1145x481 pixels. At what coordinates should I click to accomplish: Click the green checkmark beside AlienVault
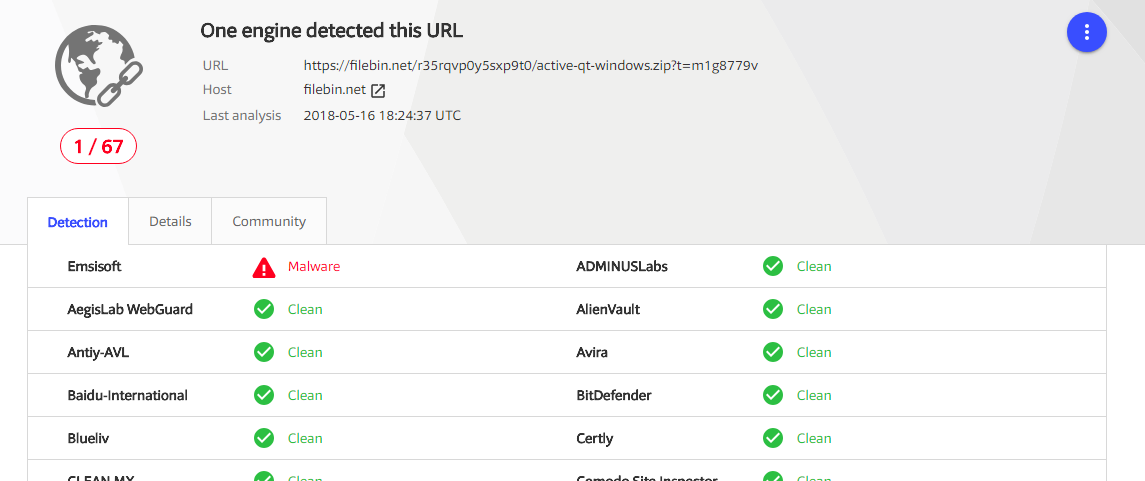[x=773, y=309]
